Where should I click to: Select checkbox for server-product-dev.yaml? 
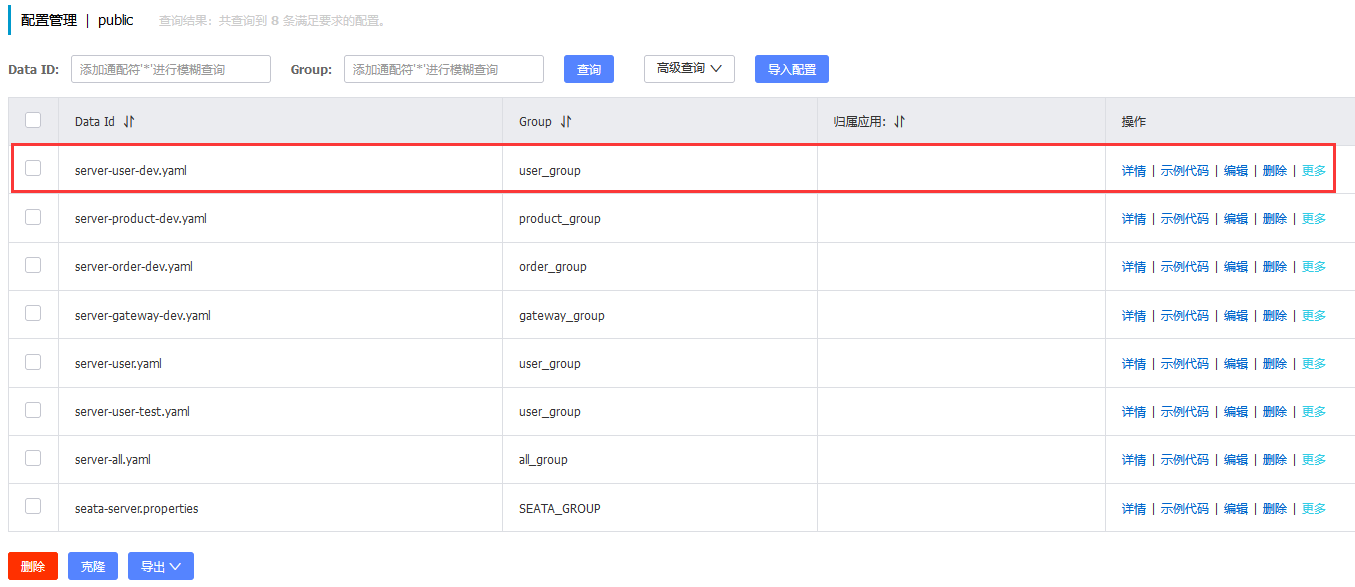click(33, 217)
